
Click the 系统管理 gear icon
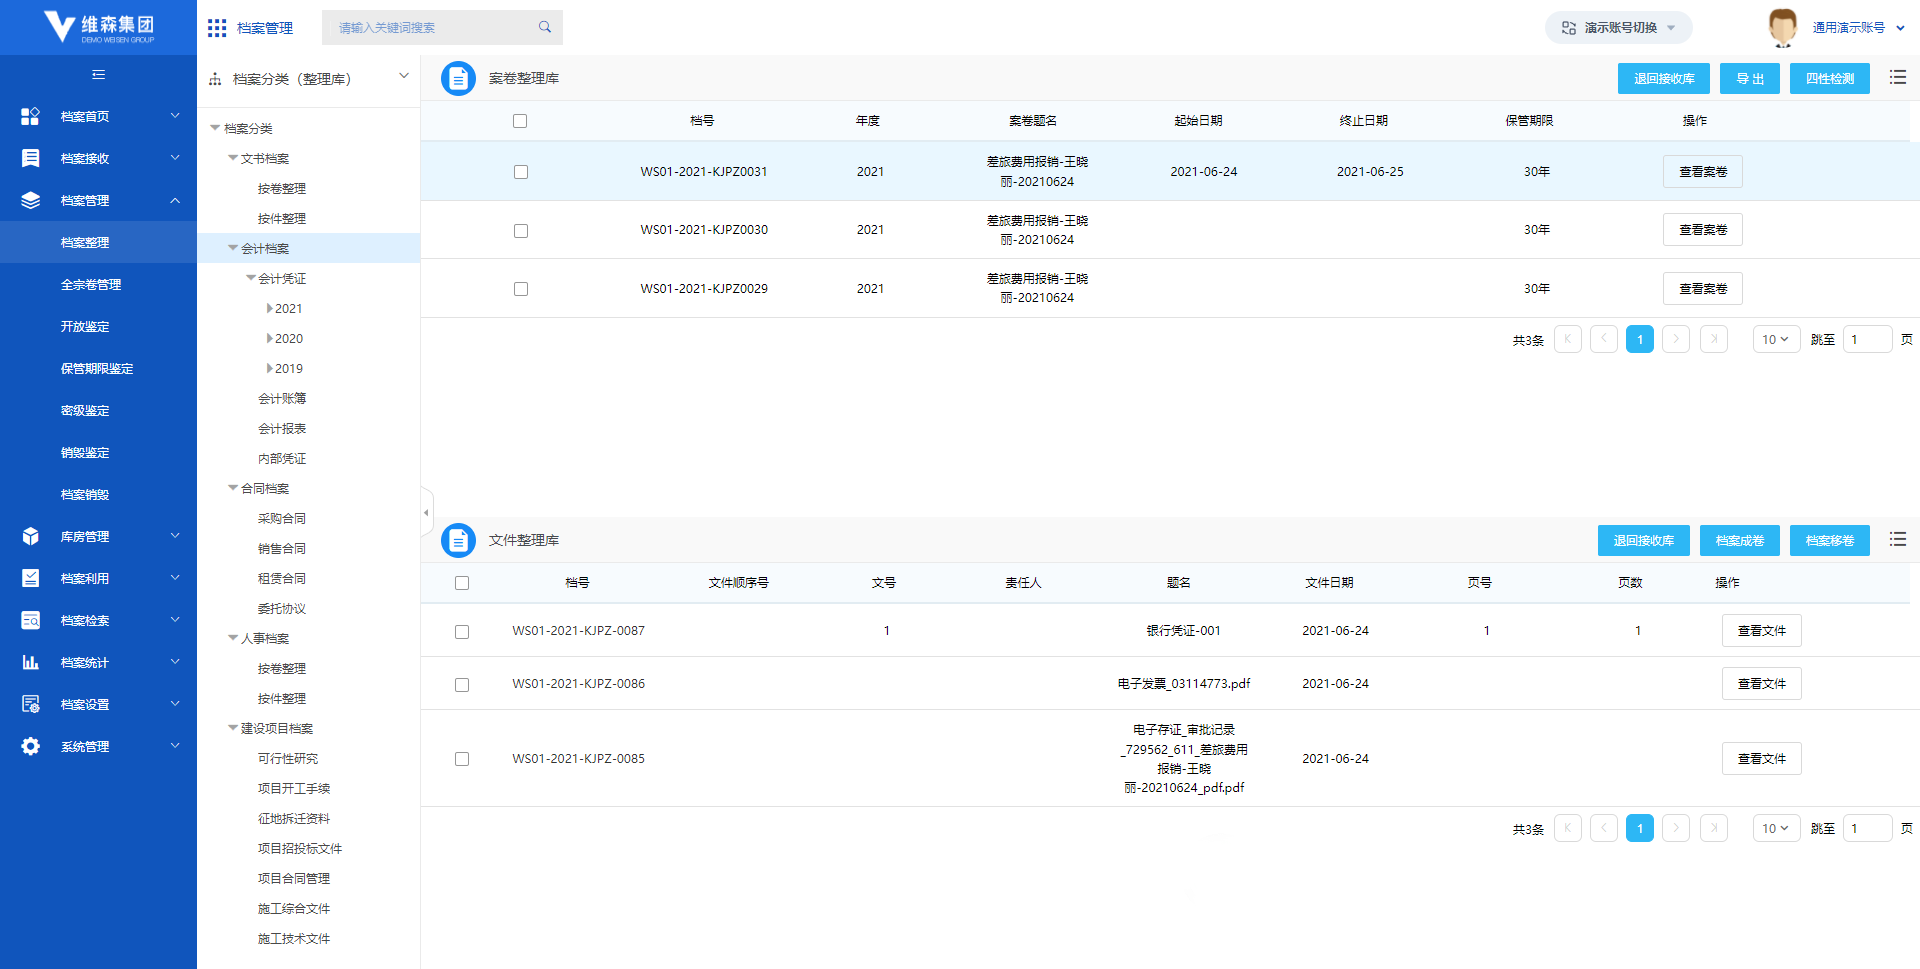[x=31, y=747]
